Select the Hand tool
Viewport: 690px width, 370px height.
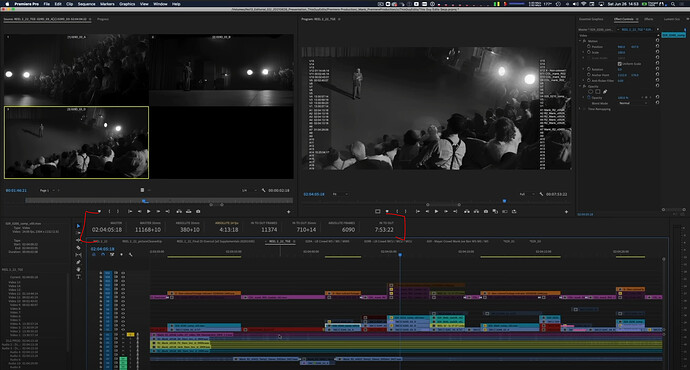pos(79,269)
